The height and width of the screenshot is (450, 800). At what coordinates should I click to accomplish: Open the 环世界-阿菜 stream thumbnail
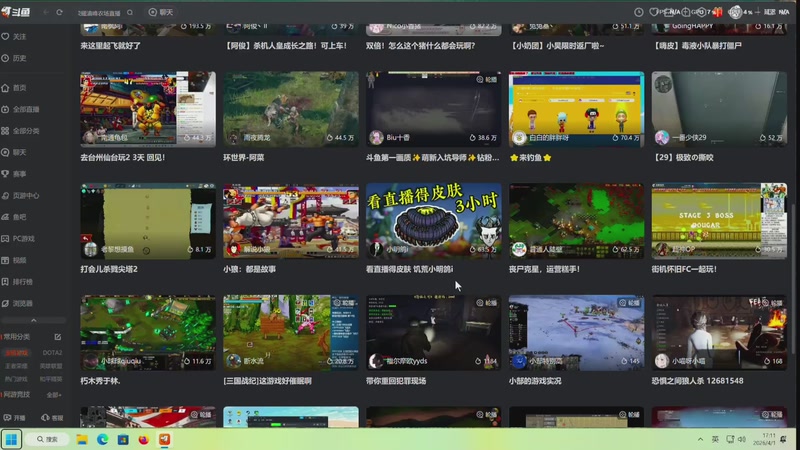[x=291, y=109]
